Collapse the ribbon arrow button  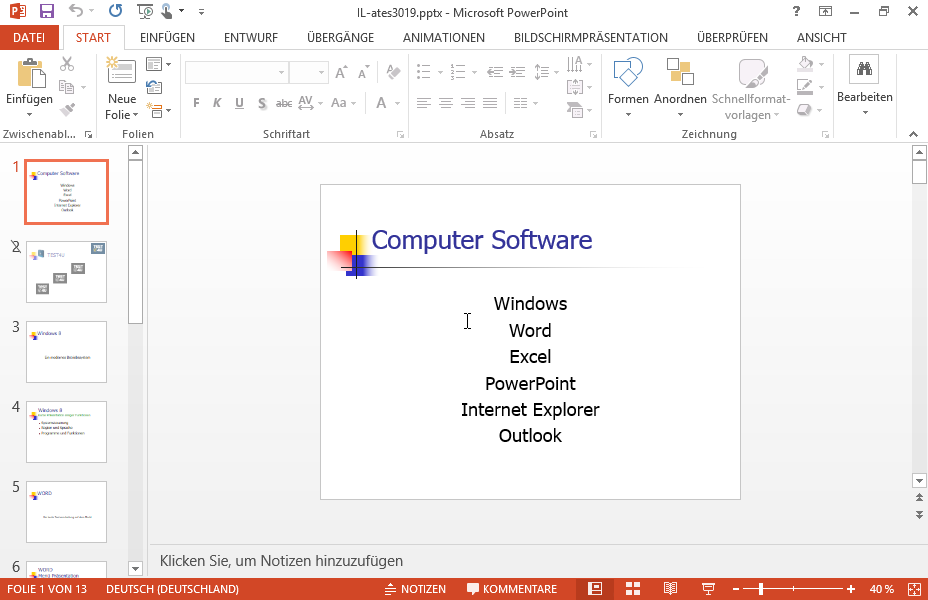pos(913,134)
